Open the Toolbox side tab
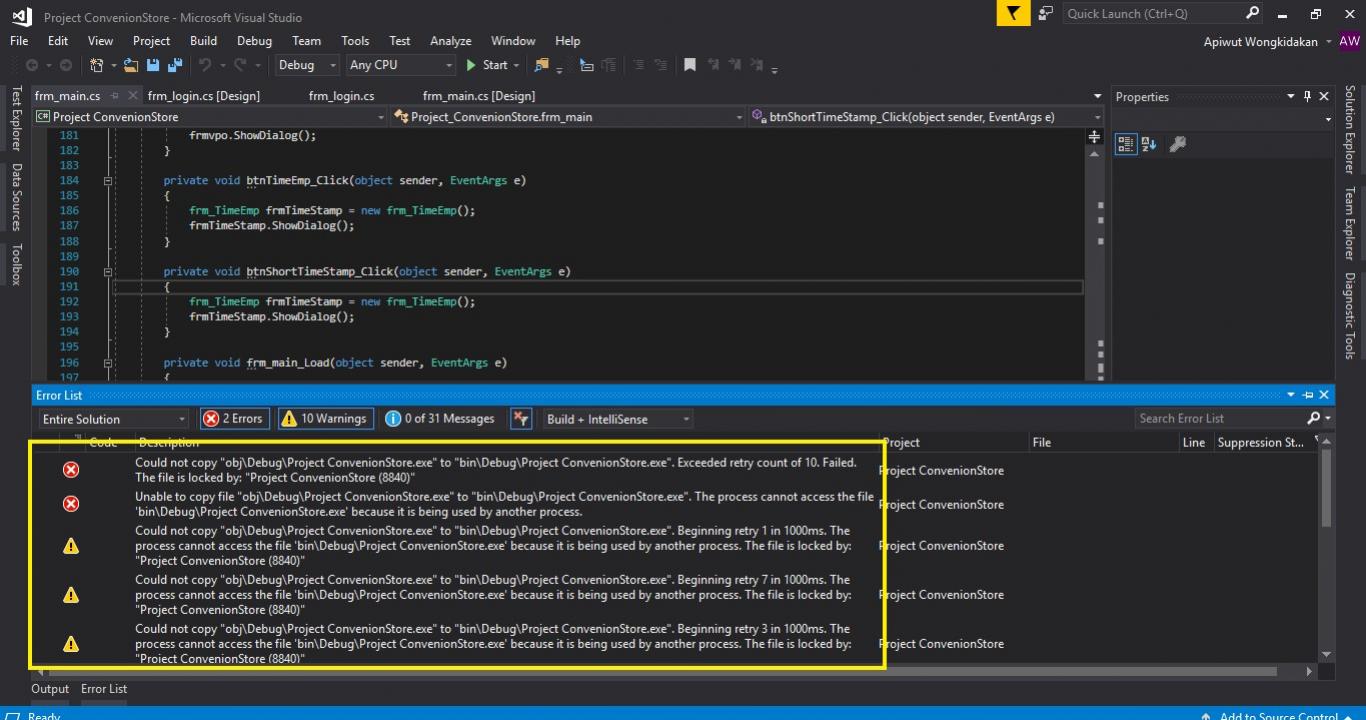The width and height of the screenshot is (1366, 720). 16,264
